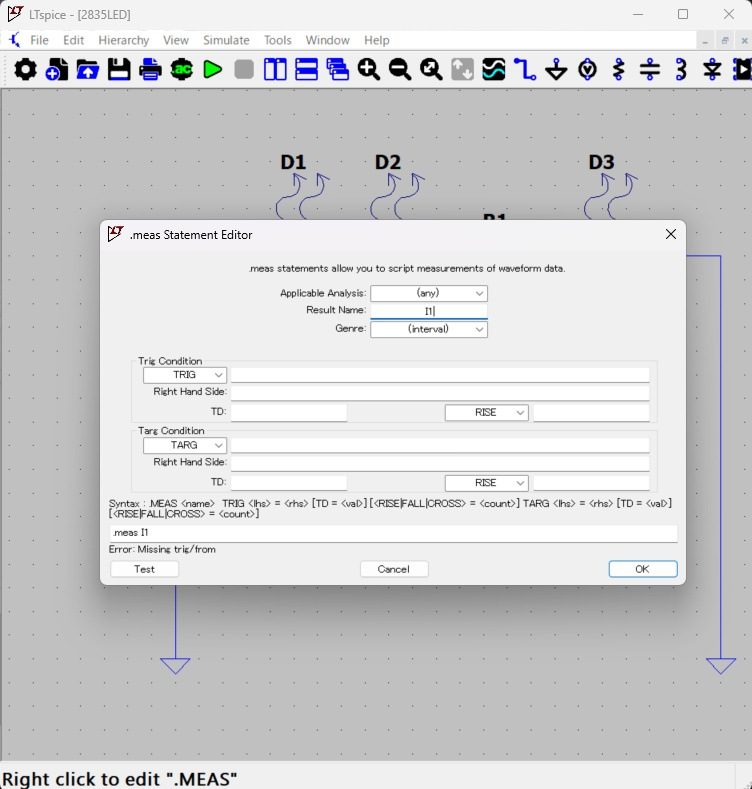752x789 pixels.
Task: Place a Diode component
Action: click(x=712, y=69)
